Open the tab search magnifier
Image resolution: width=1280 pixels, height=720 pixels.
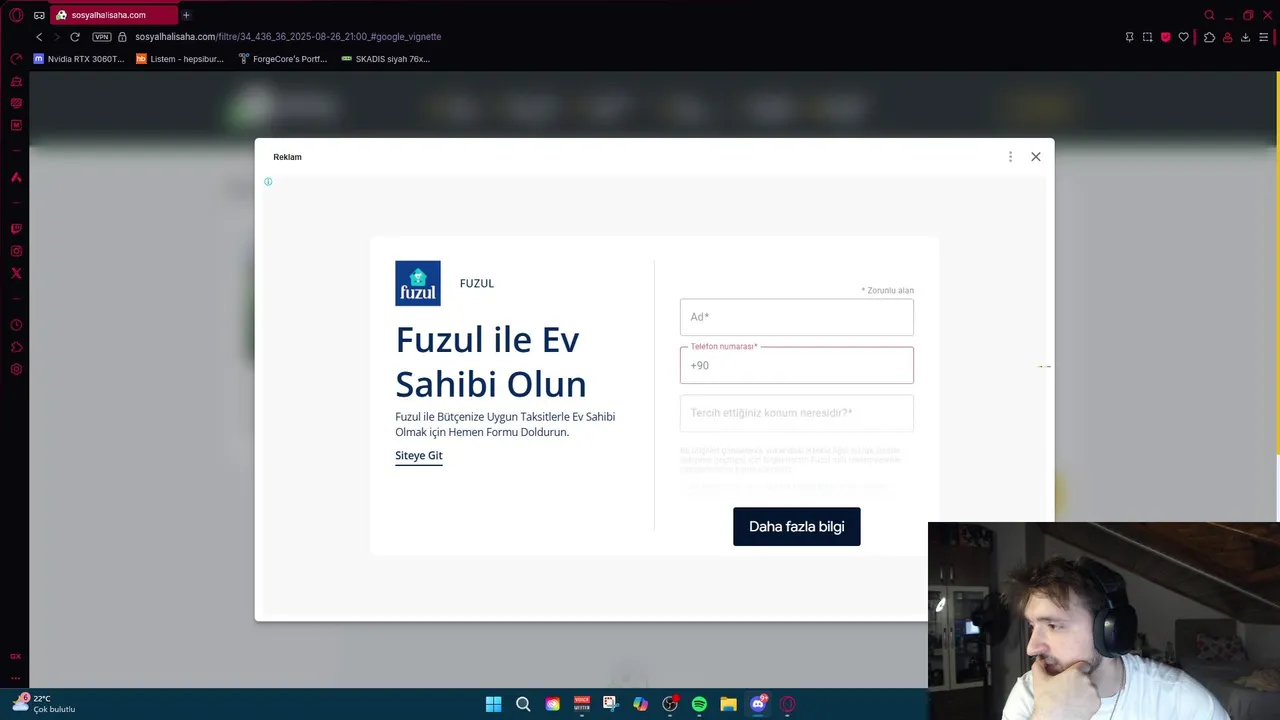click(x=1209, y=15)
